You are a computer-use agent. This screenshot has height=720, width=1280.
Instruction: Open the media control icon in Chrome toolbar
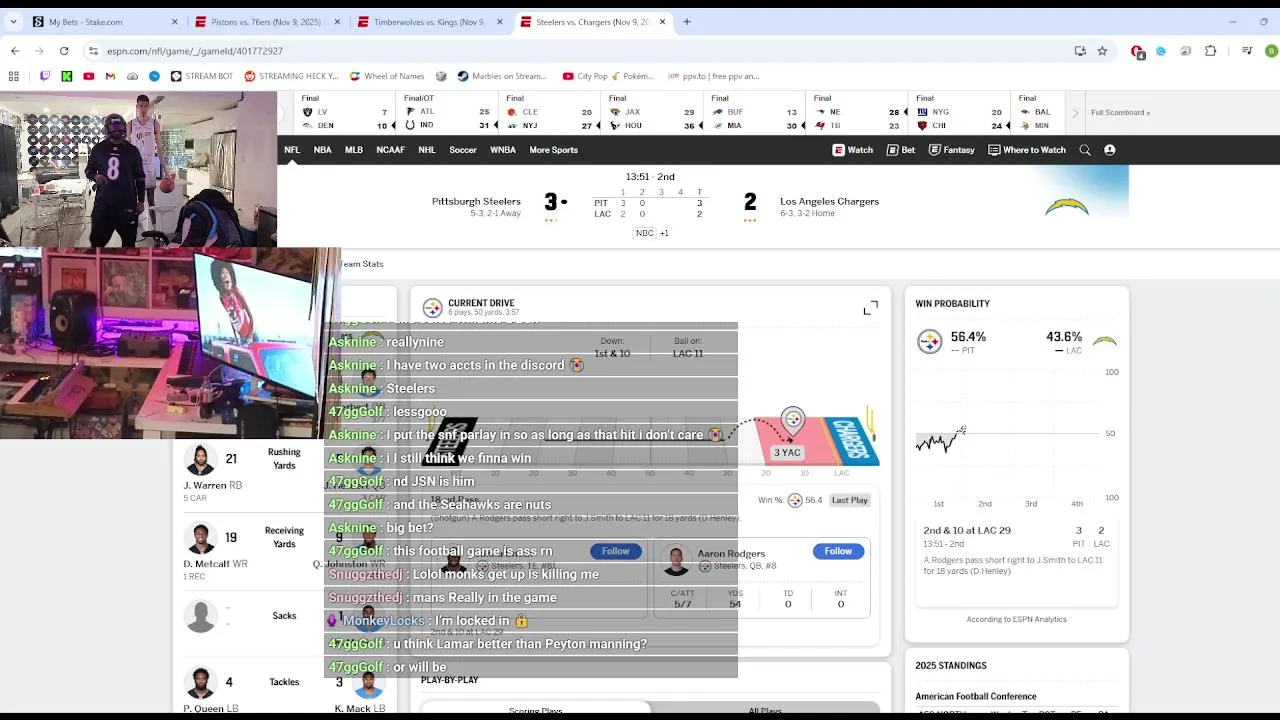[1247, 51]
